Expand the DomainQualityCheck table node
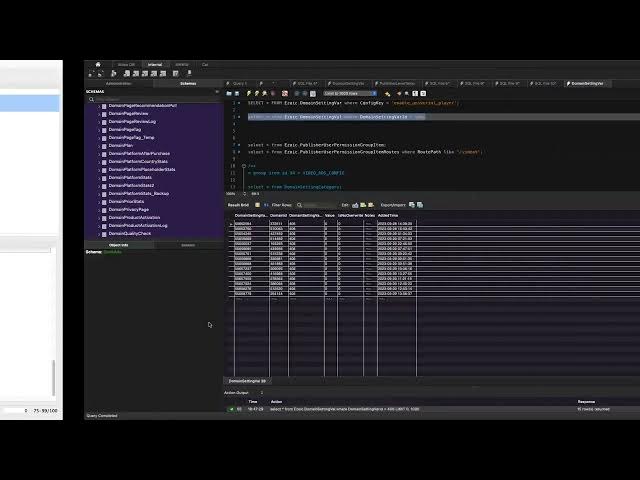Viewport: 640px width, 480px height. (99, 233)
